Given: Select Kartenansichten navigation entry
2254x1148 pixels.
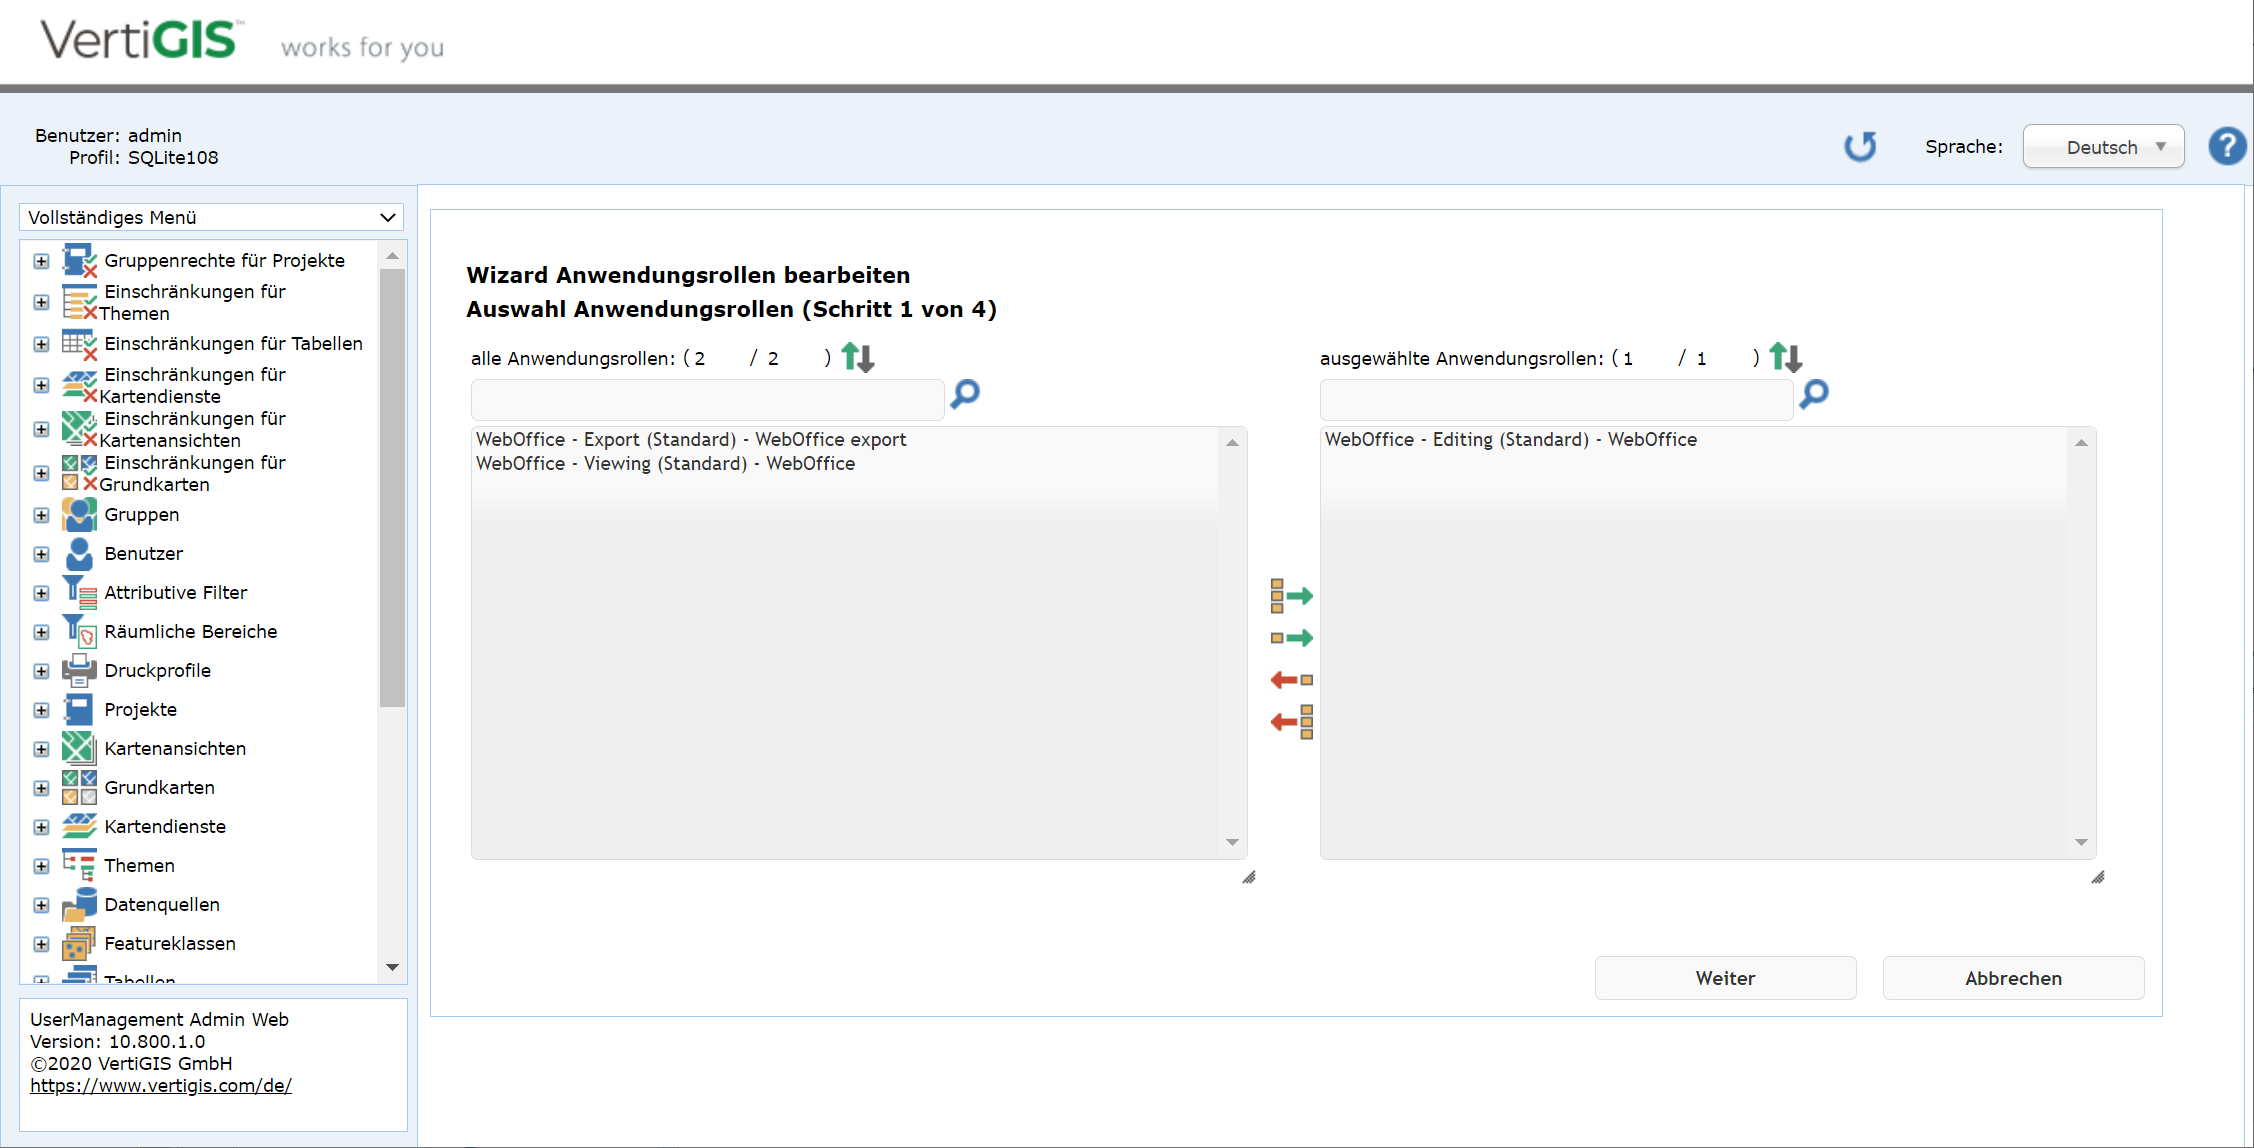Looking at the screenshot, I should (175, 748).
